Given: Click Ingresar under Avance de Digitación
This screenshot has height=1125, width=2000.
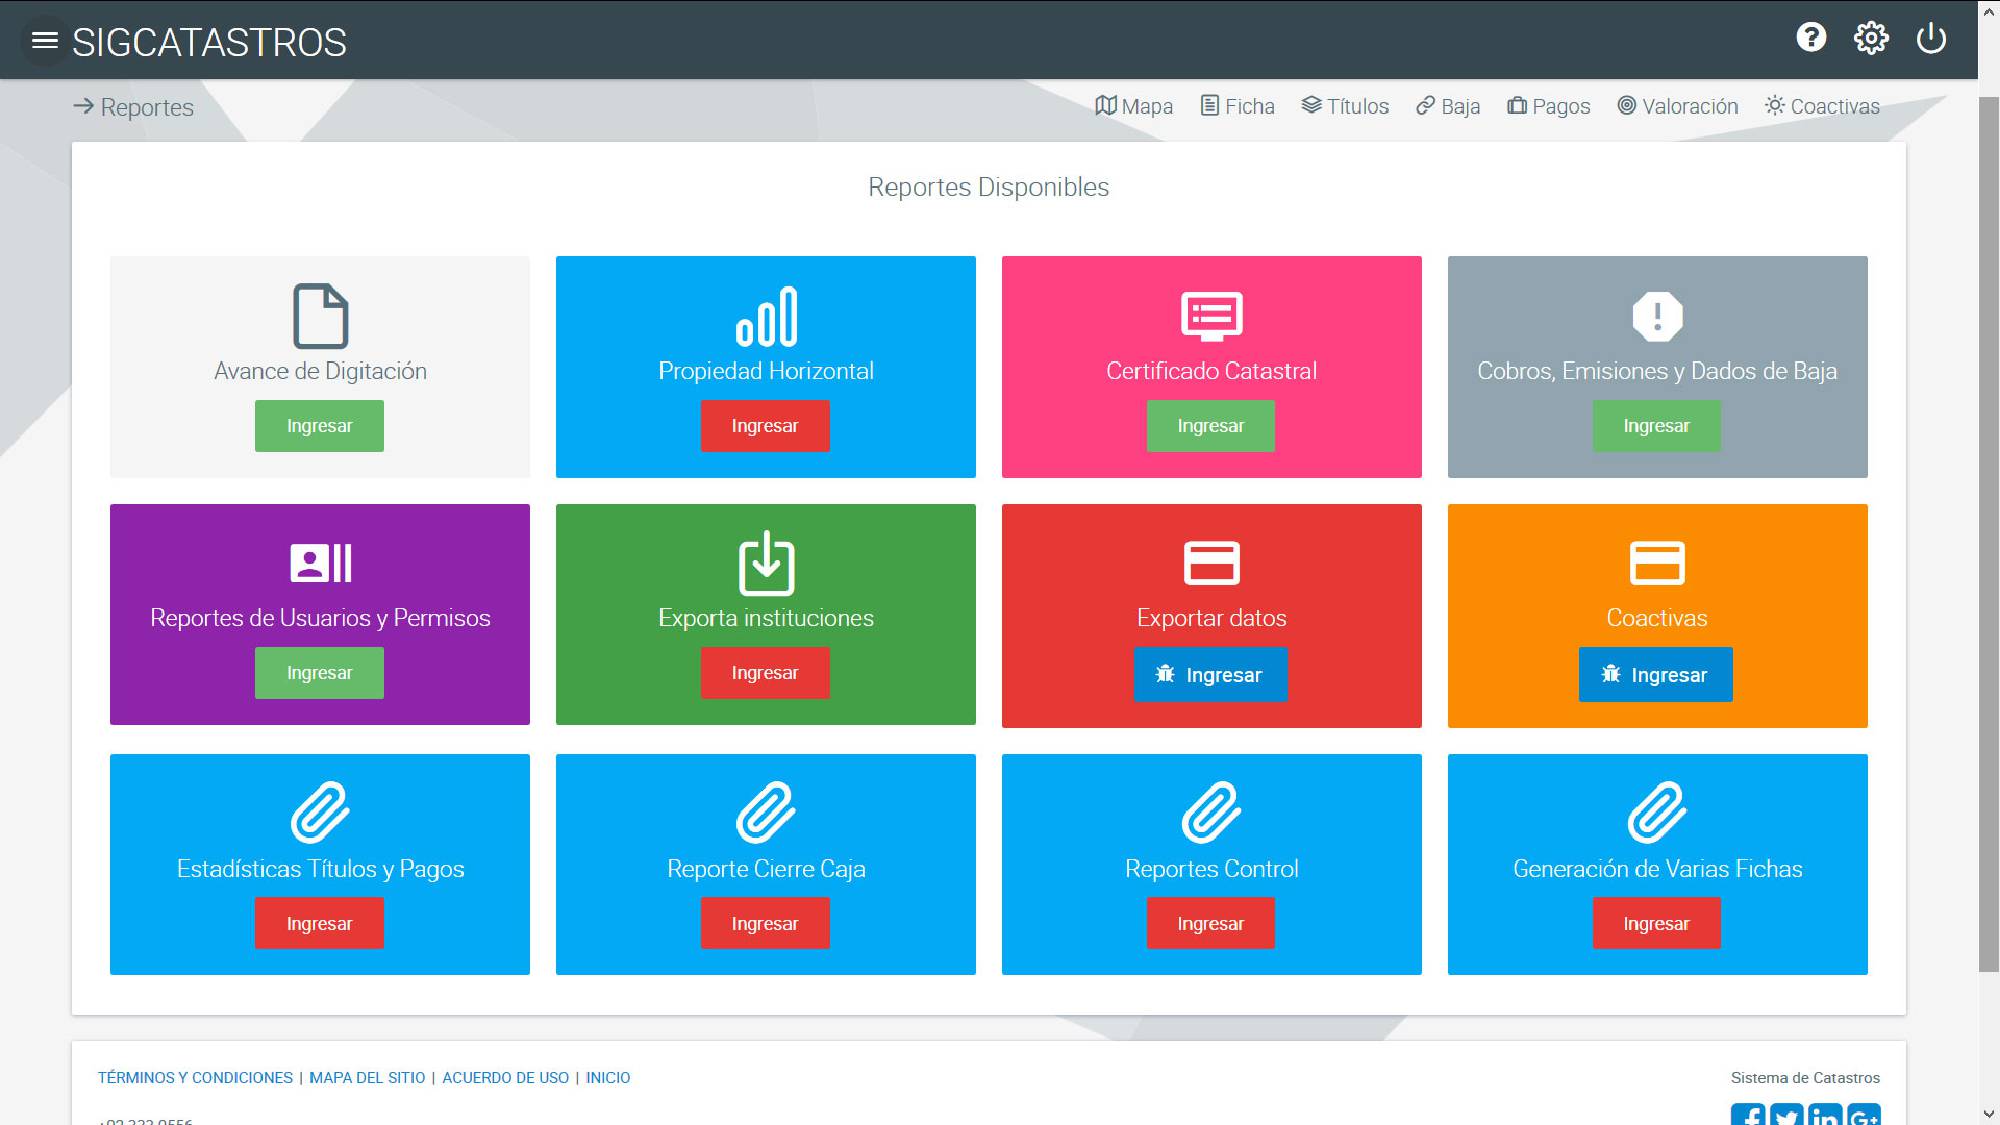Looking at the screenshot, I should pyautogui.click(x=319, y=426).
